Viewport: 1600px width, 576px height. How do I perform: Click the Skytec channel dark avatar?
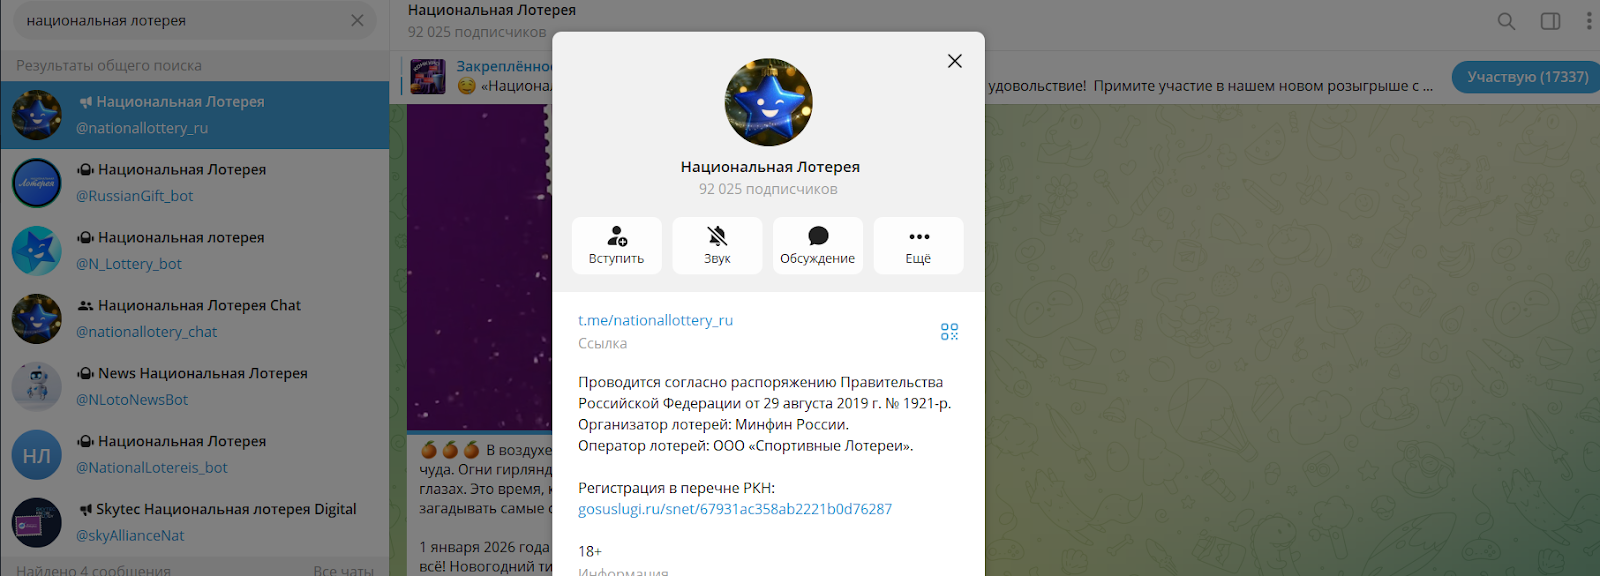(37, 523)
